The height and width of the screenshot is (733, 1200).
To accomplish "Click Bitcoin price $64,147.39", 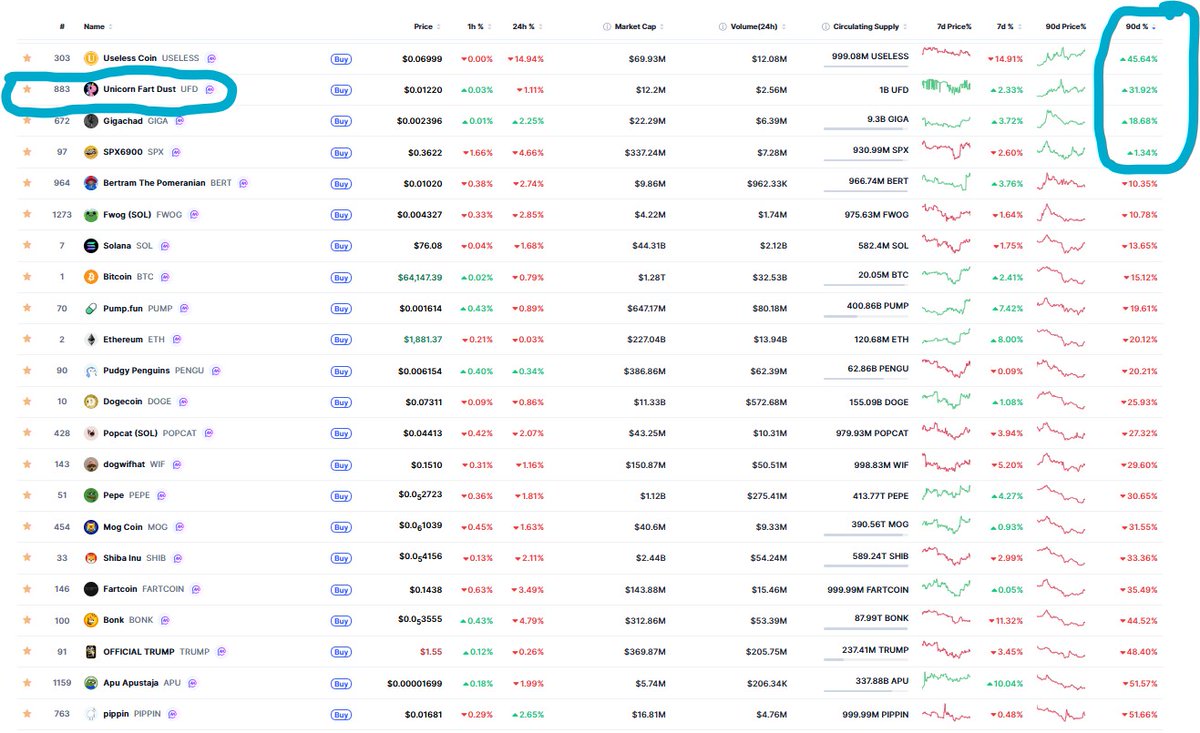I will (x=420, y=278).
